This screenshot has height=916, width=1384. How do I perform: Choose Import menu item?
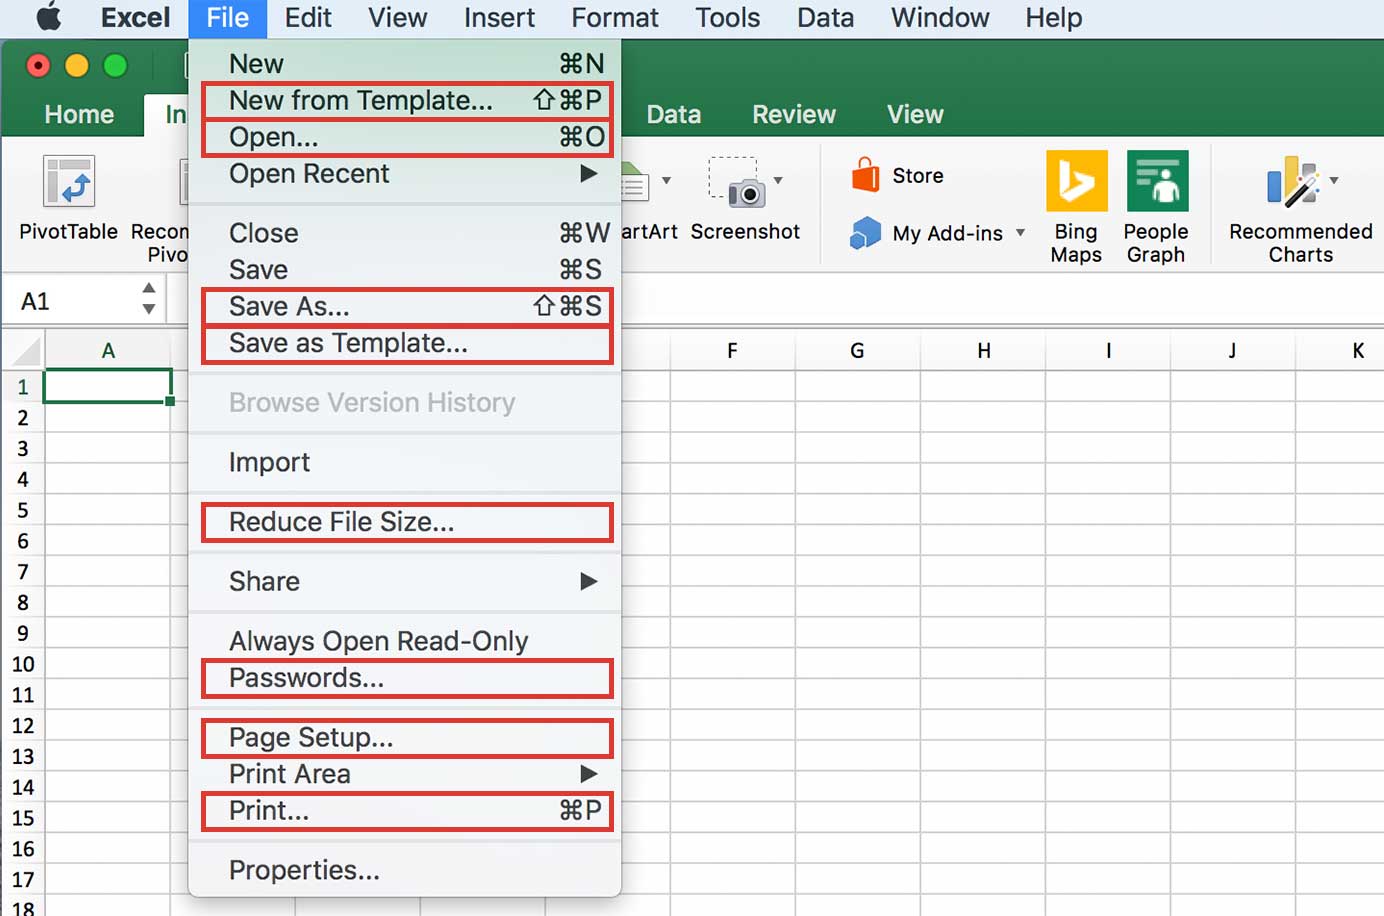[405, 462]
